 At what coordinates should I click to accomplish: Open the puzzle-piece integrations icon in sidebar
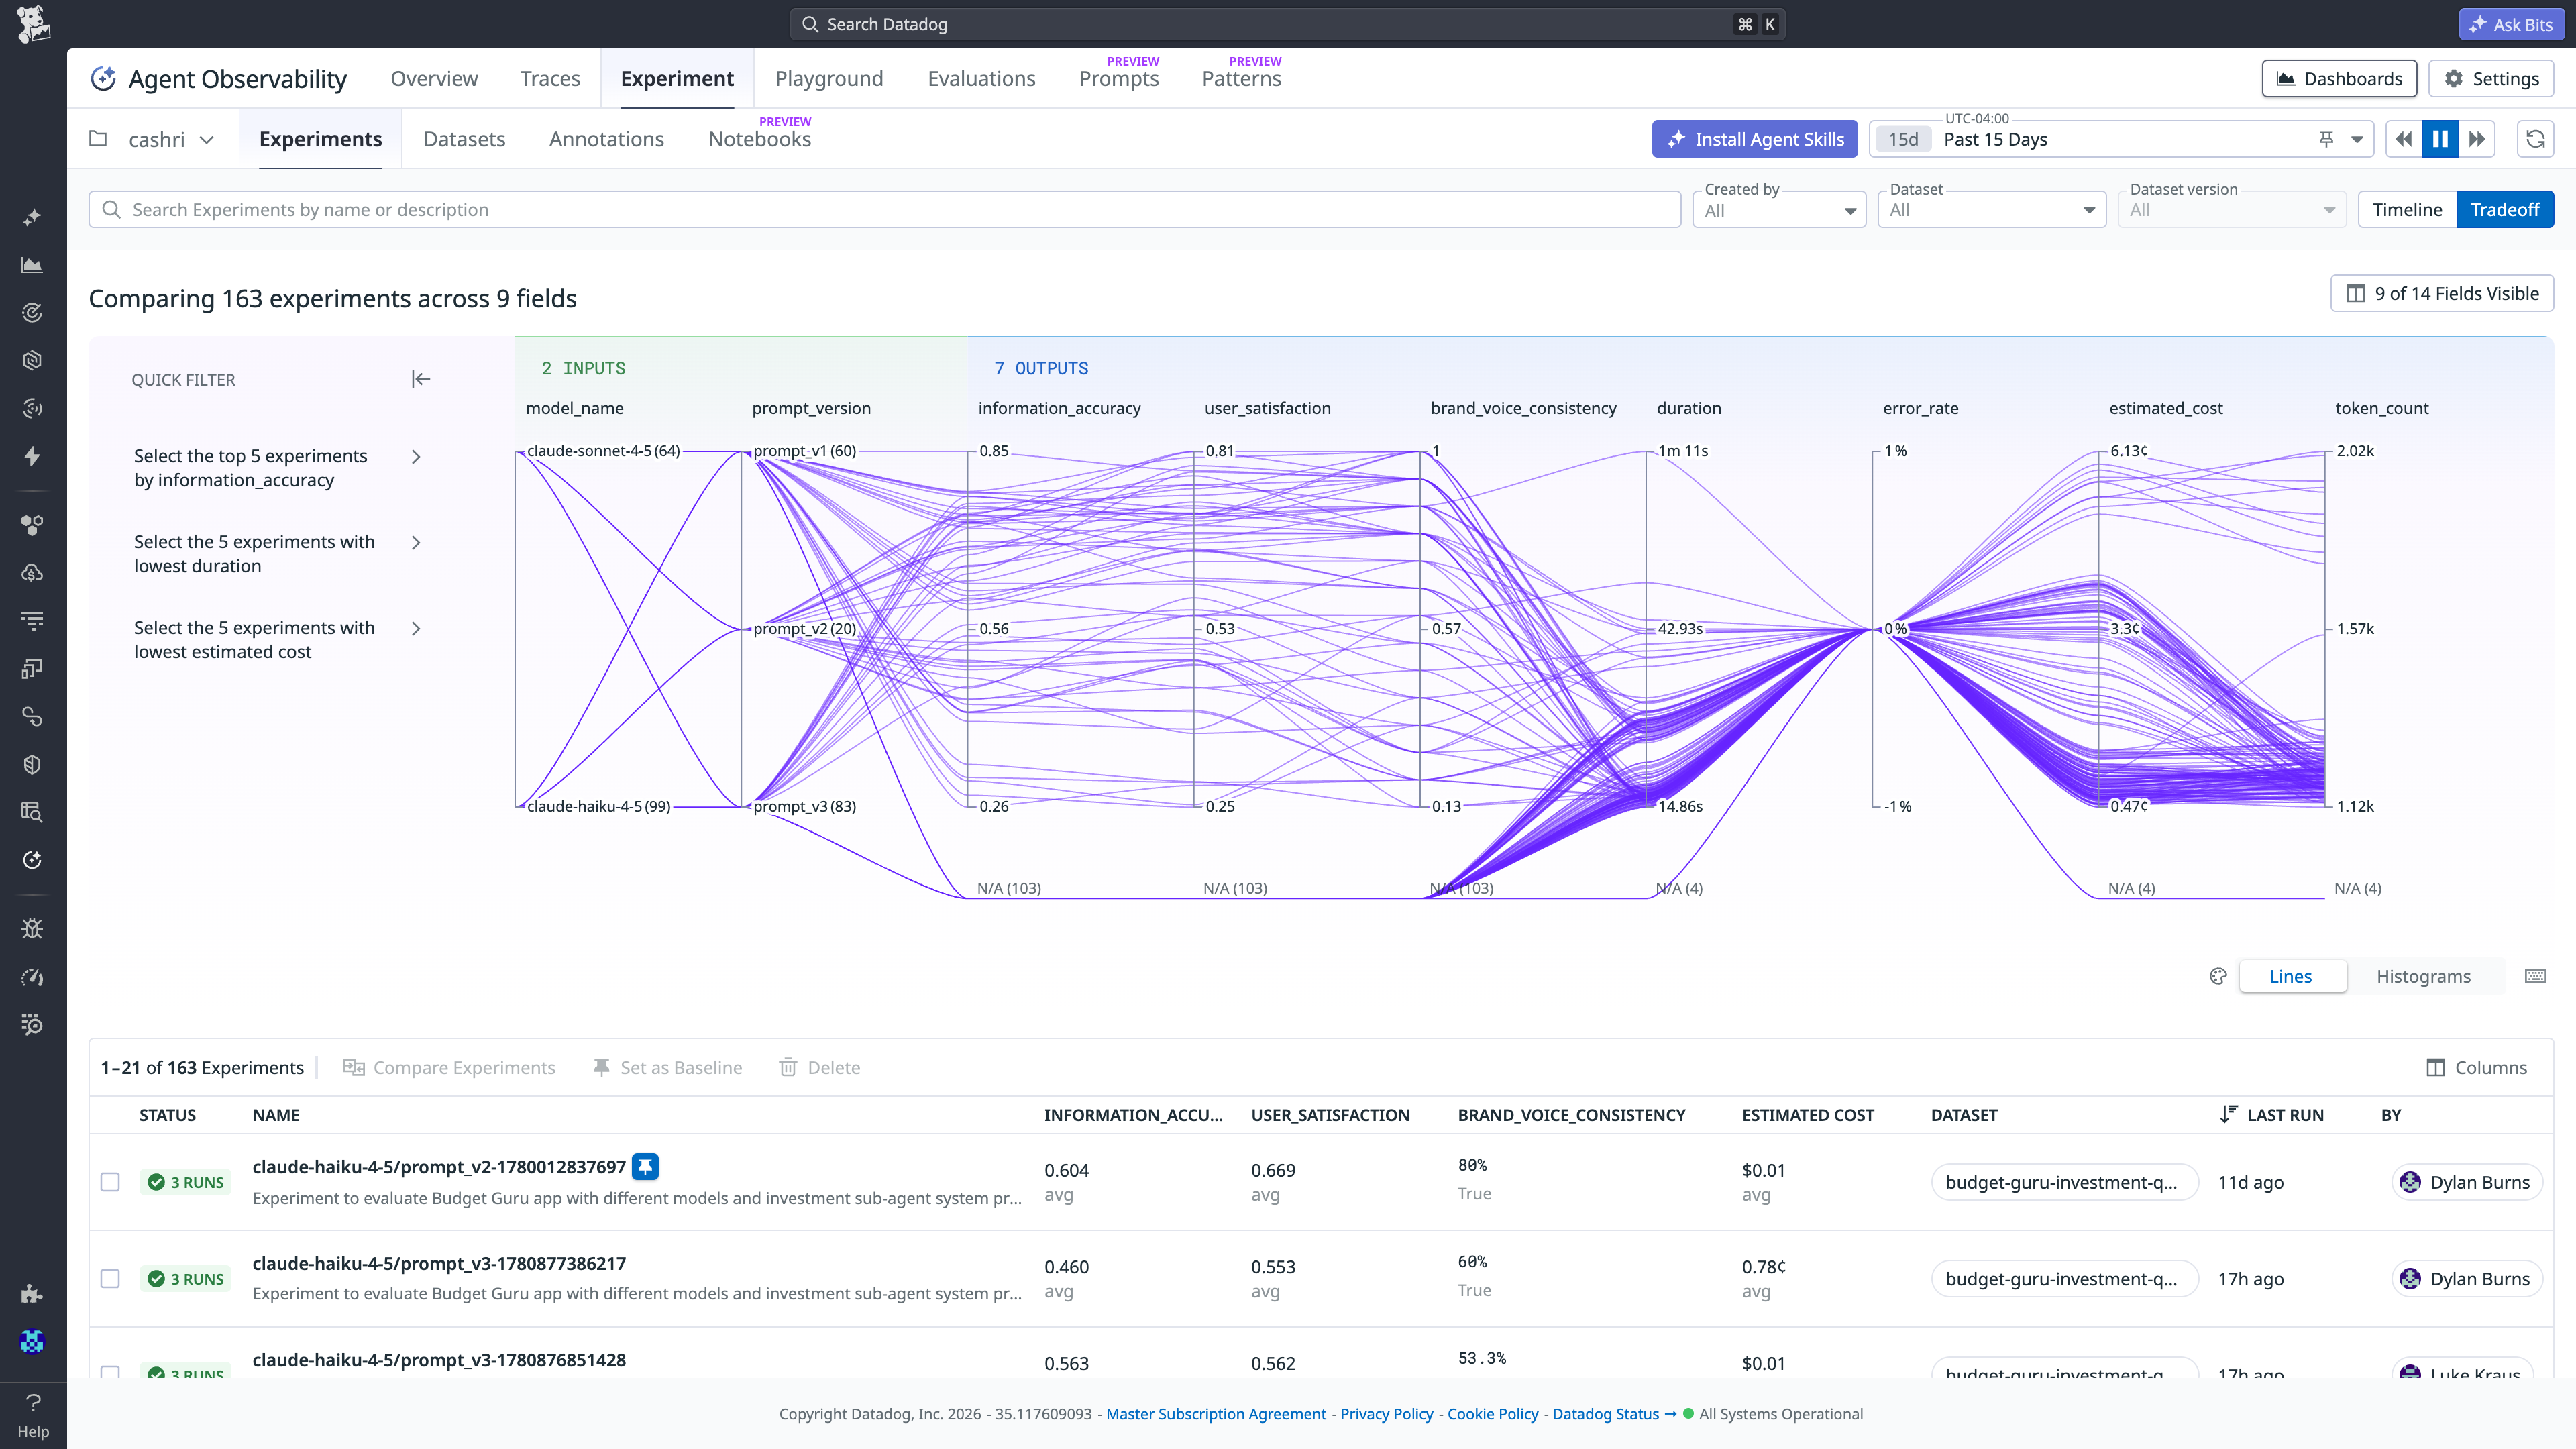pos(32,1293)
